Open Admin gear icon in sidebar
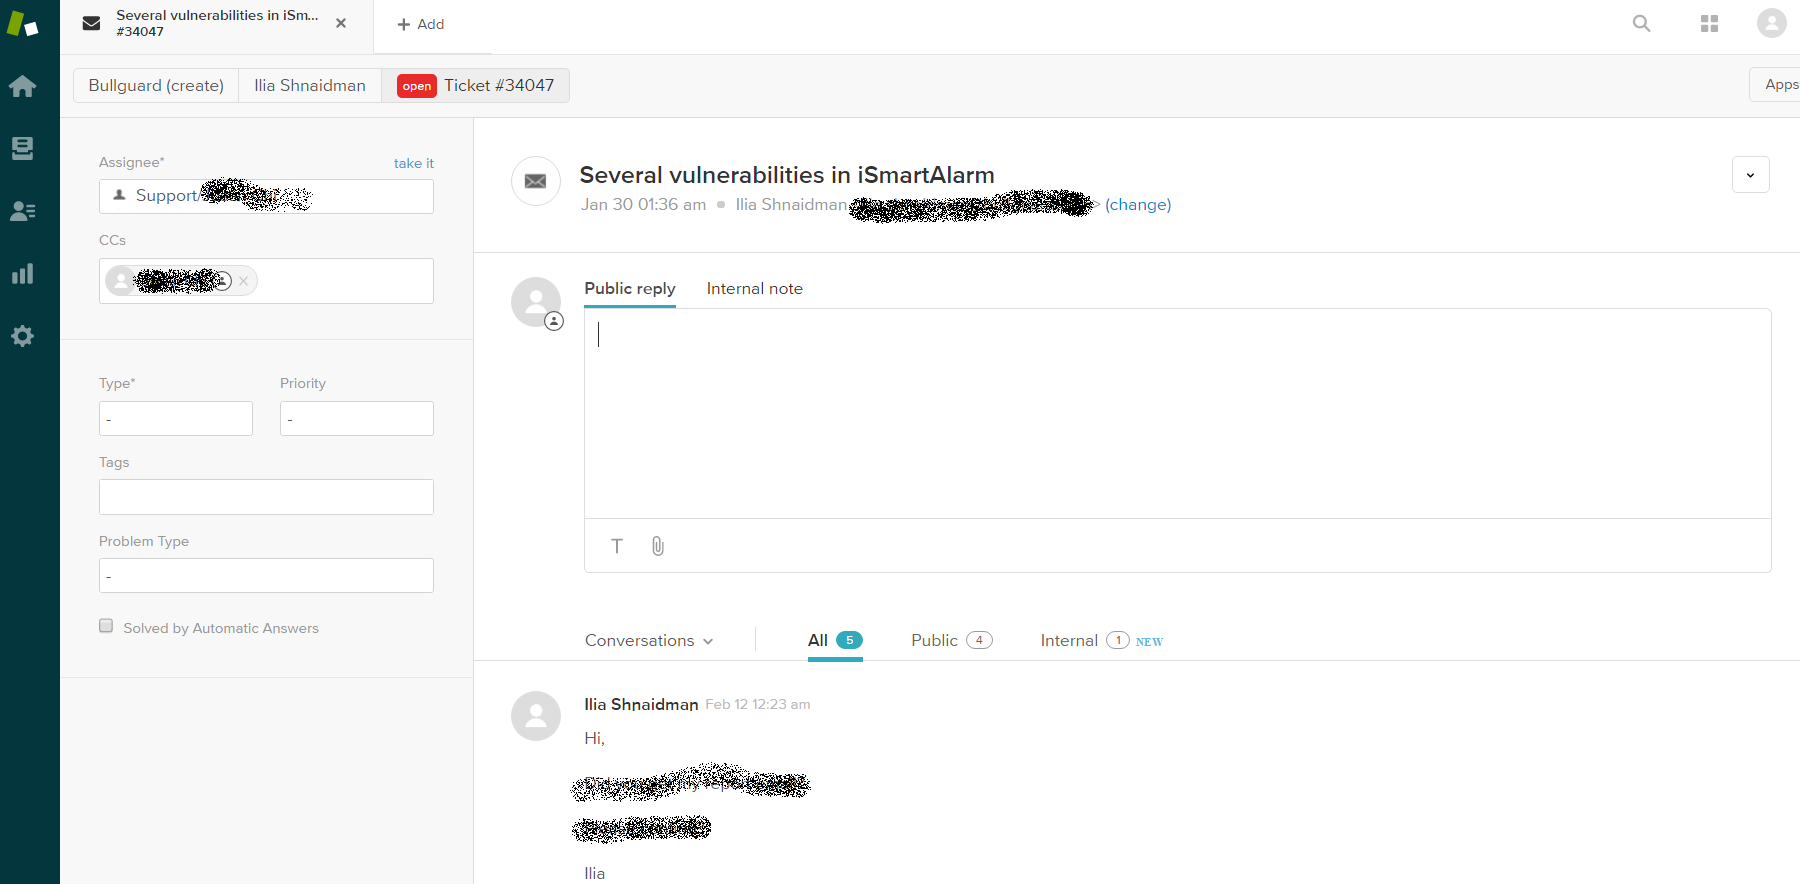The image size is (1800, 884). pyautogui.click(x=22, y=336)
